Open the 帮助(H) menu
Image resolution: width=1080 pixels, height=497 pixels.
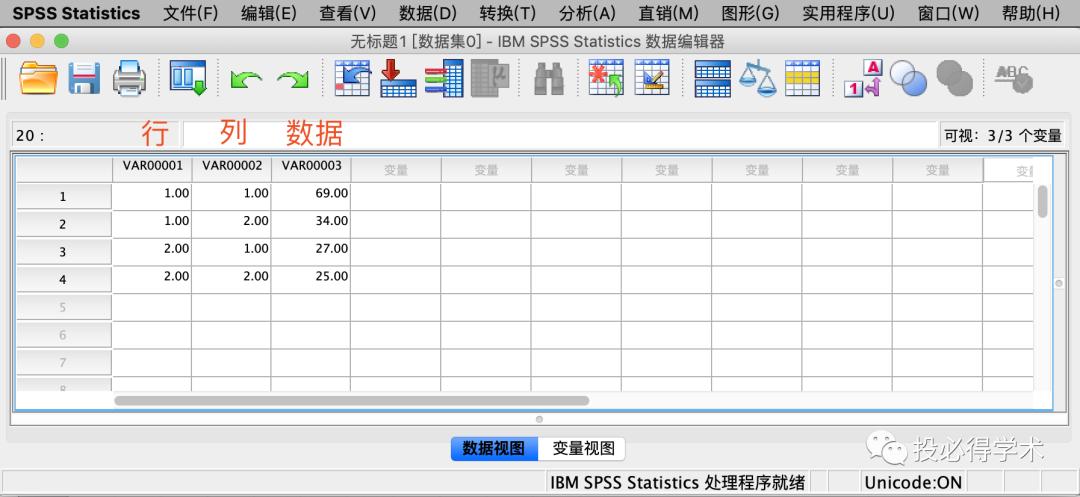click(1030, 13)
